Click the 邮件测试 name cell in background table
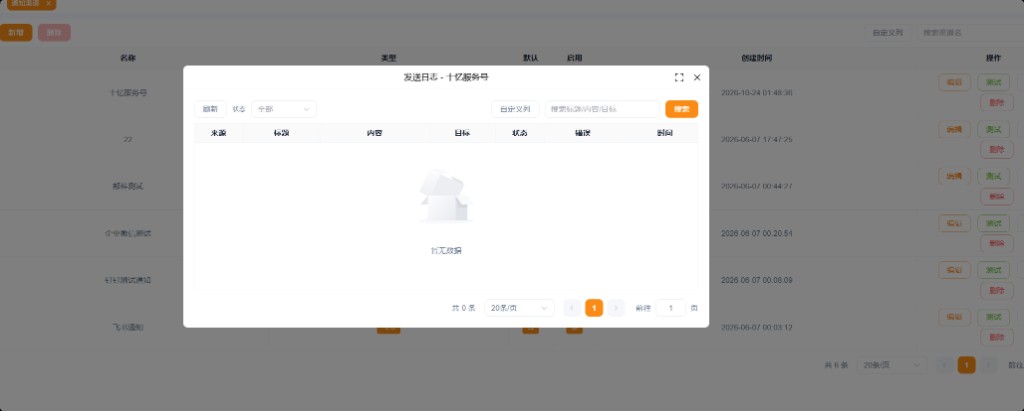Image resolution: width=1024 pixels, height=411 pixels. (x=128, y=186)
